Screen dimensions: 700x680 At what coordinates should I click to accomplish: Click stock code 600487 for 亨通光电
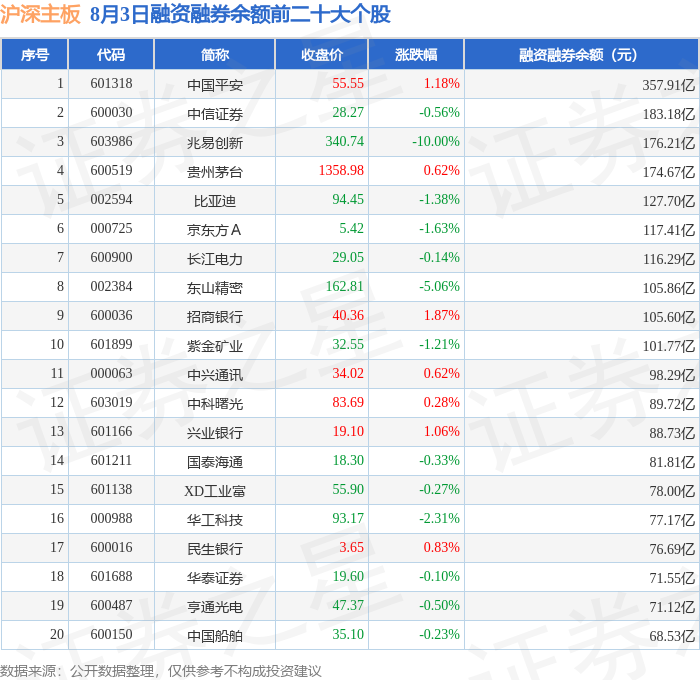click(x=111, y=605)
